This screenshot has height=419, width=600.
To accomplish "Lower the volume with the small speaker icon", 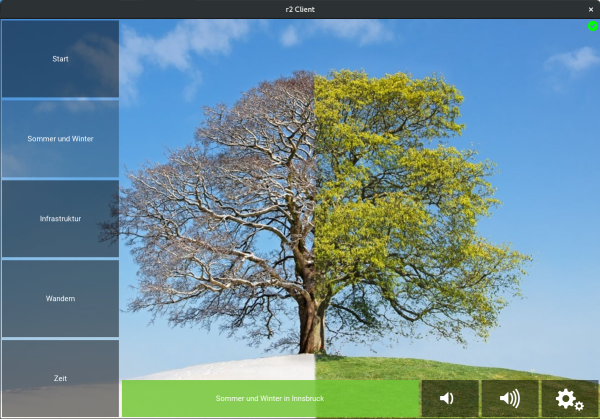I will 449,399.
